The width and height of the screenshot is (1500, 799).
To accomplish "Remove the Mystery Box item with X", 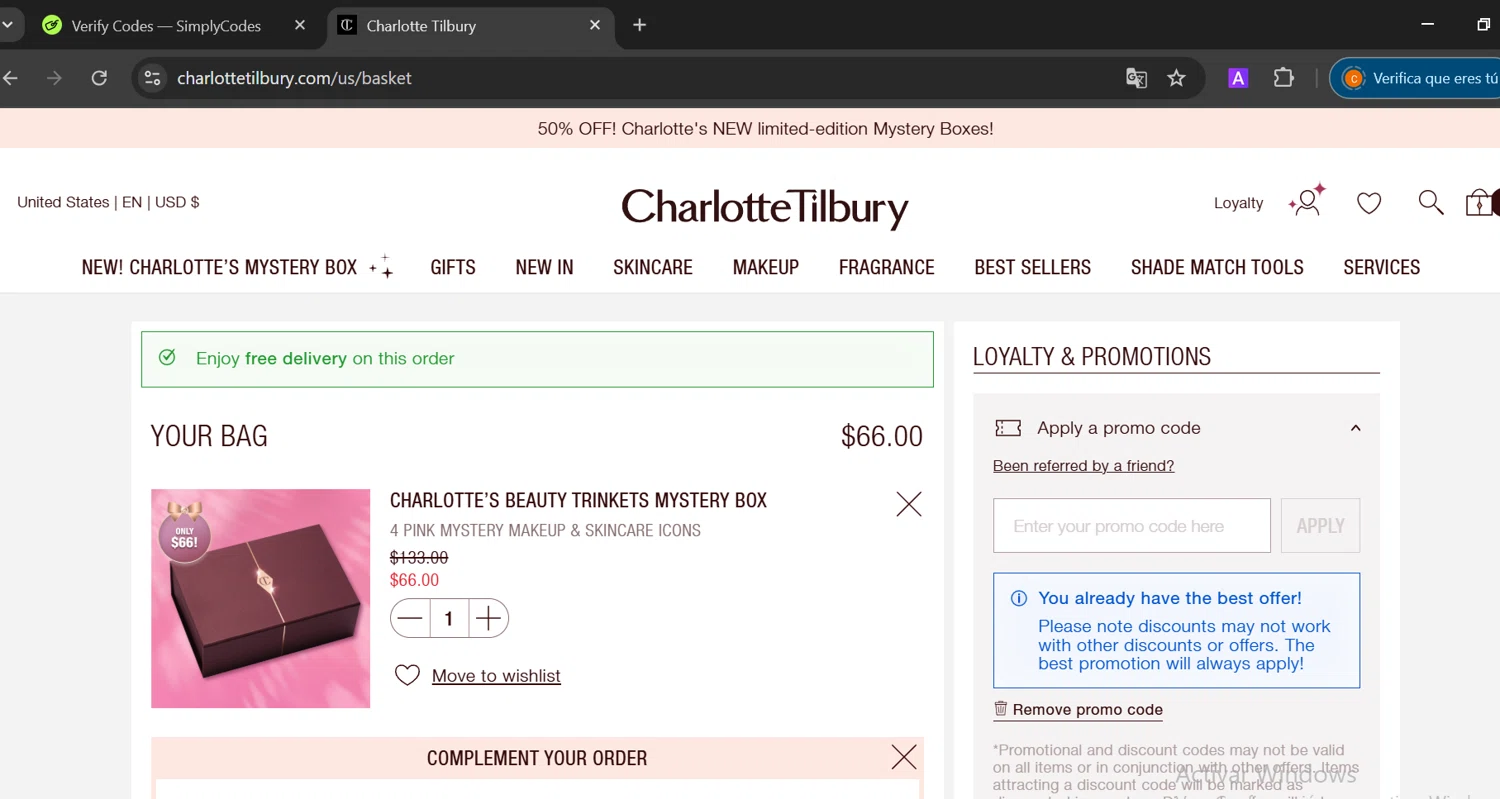I will (909, 504).
